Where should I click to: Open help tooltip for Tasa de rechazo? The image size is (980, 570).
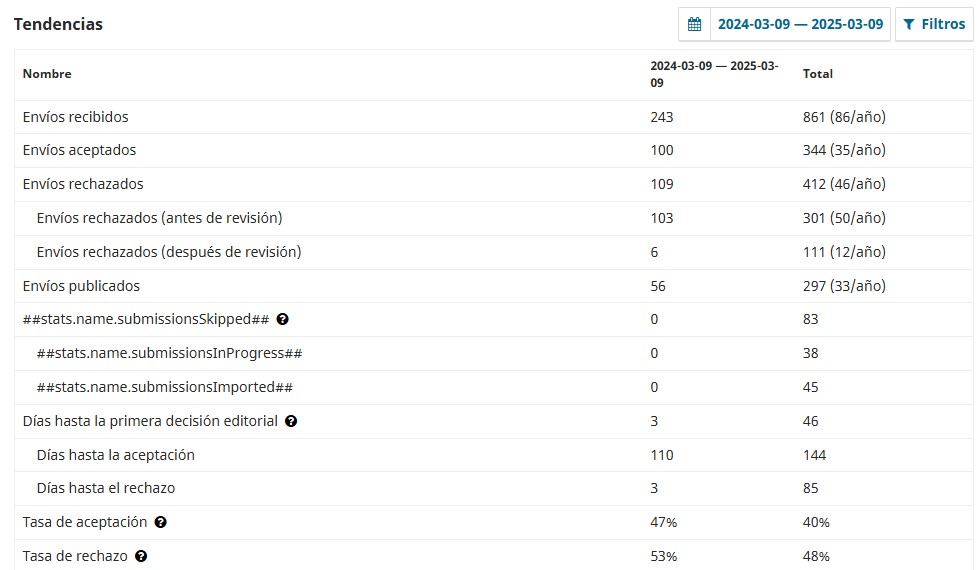point(141,556)
